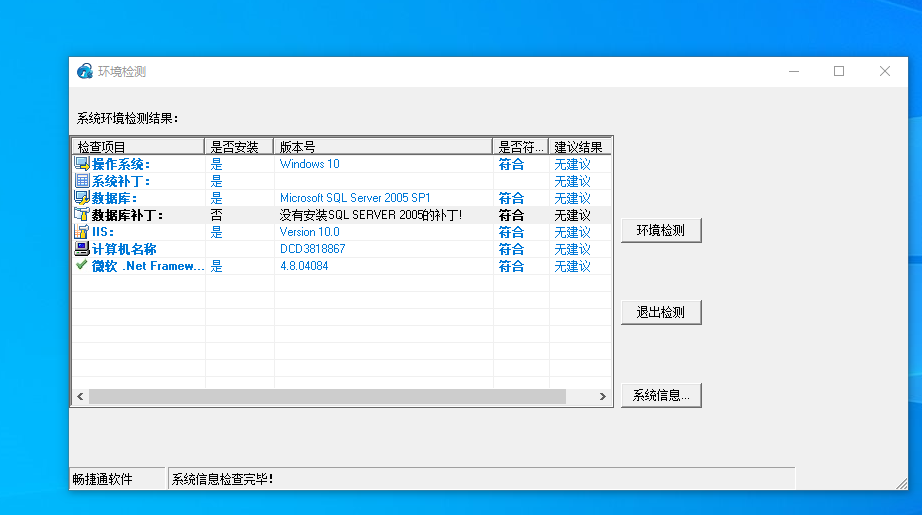Click 符合 in the IIS row
This screenshot has width=922, height=515.
tap(511, 232)
